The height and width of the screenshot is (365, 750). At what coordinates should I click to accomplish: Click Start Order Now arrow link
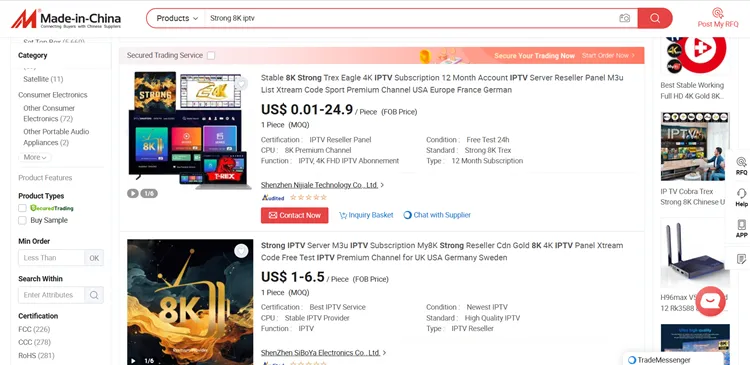point(608,55)
